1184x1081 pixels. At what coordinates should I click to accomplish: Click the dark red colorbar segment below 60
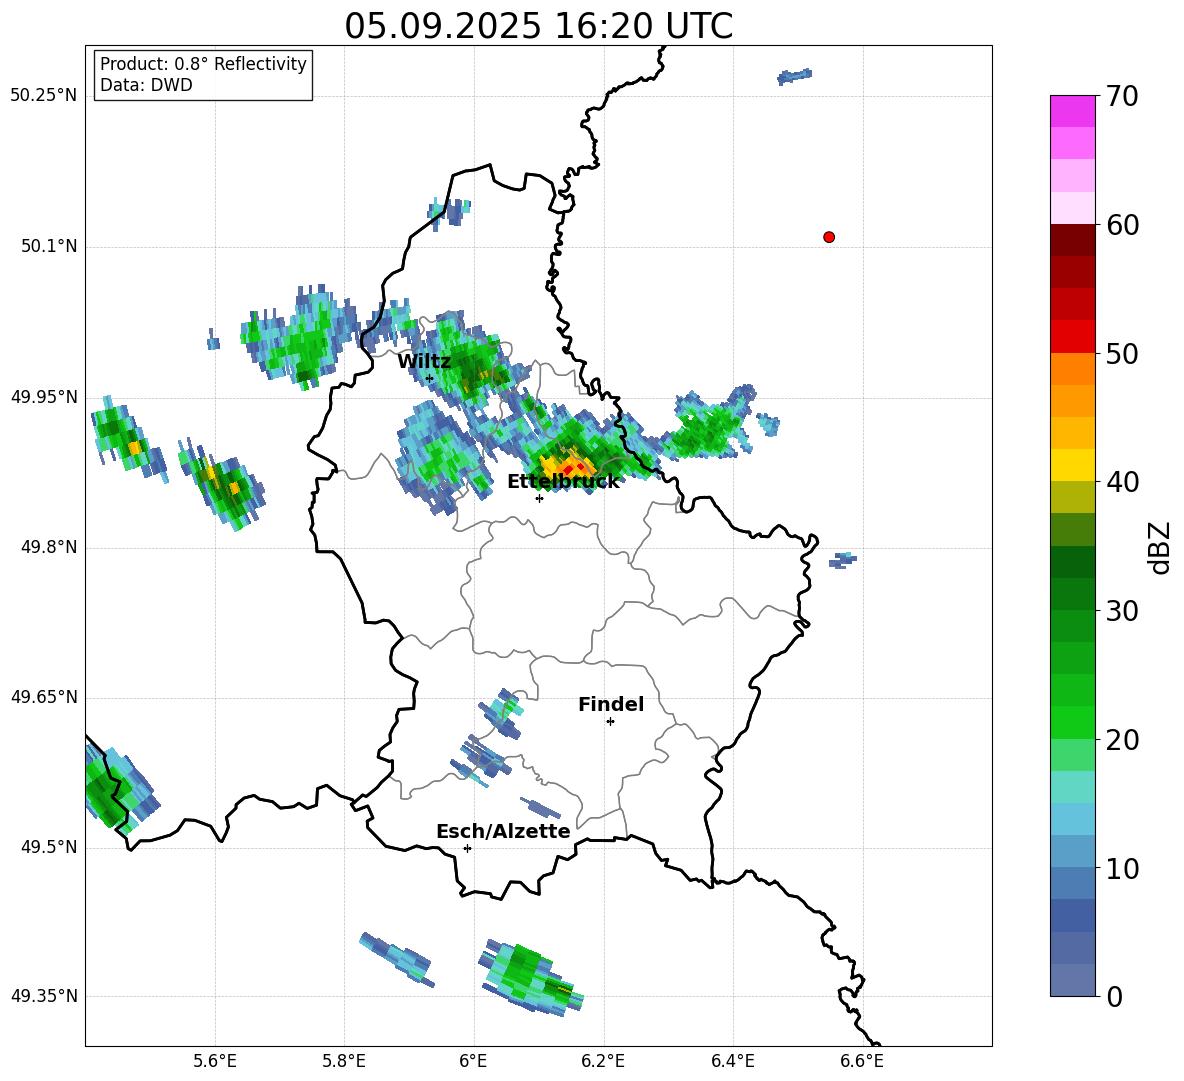point(1072,240)
